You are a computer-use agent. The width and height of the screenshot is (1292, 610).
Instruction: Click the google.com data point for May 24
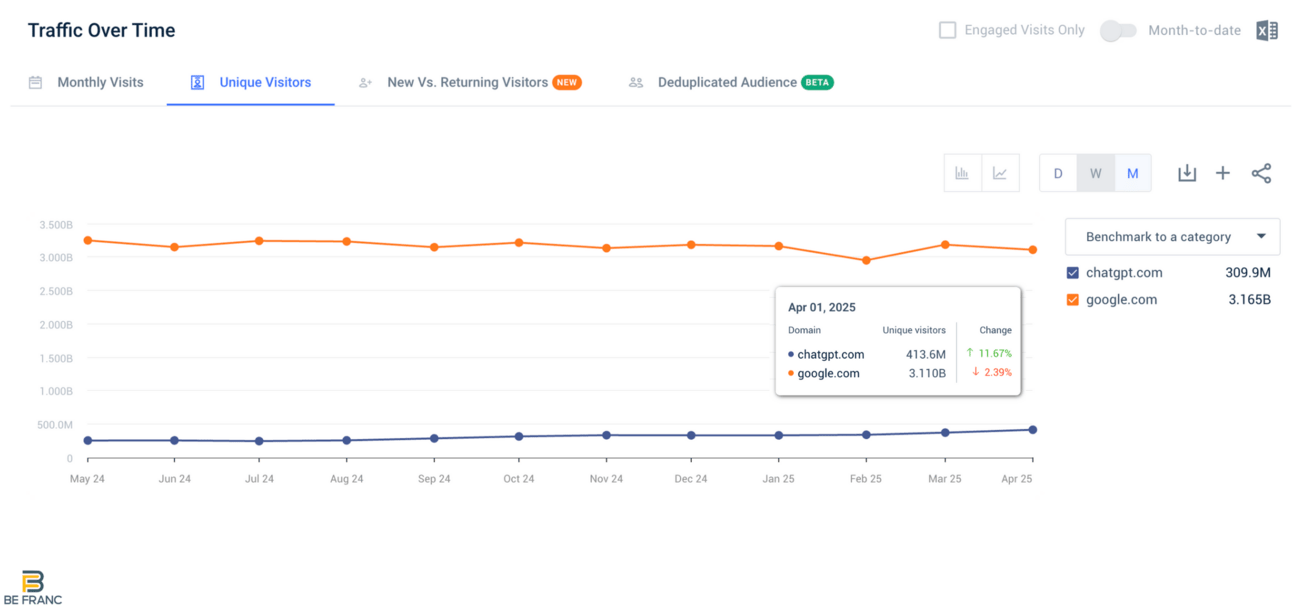click(88, 240)
